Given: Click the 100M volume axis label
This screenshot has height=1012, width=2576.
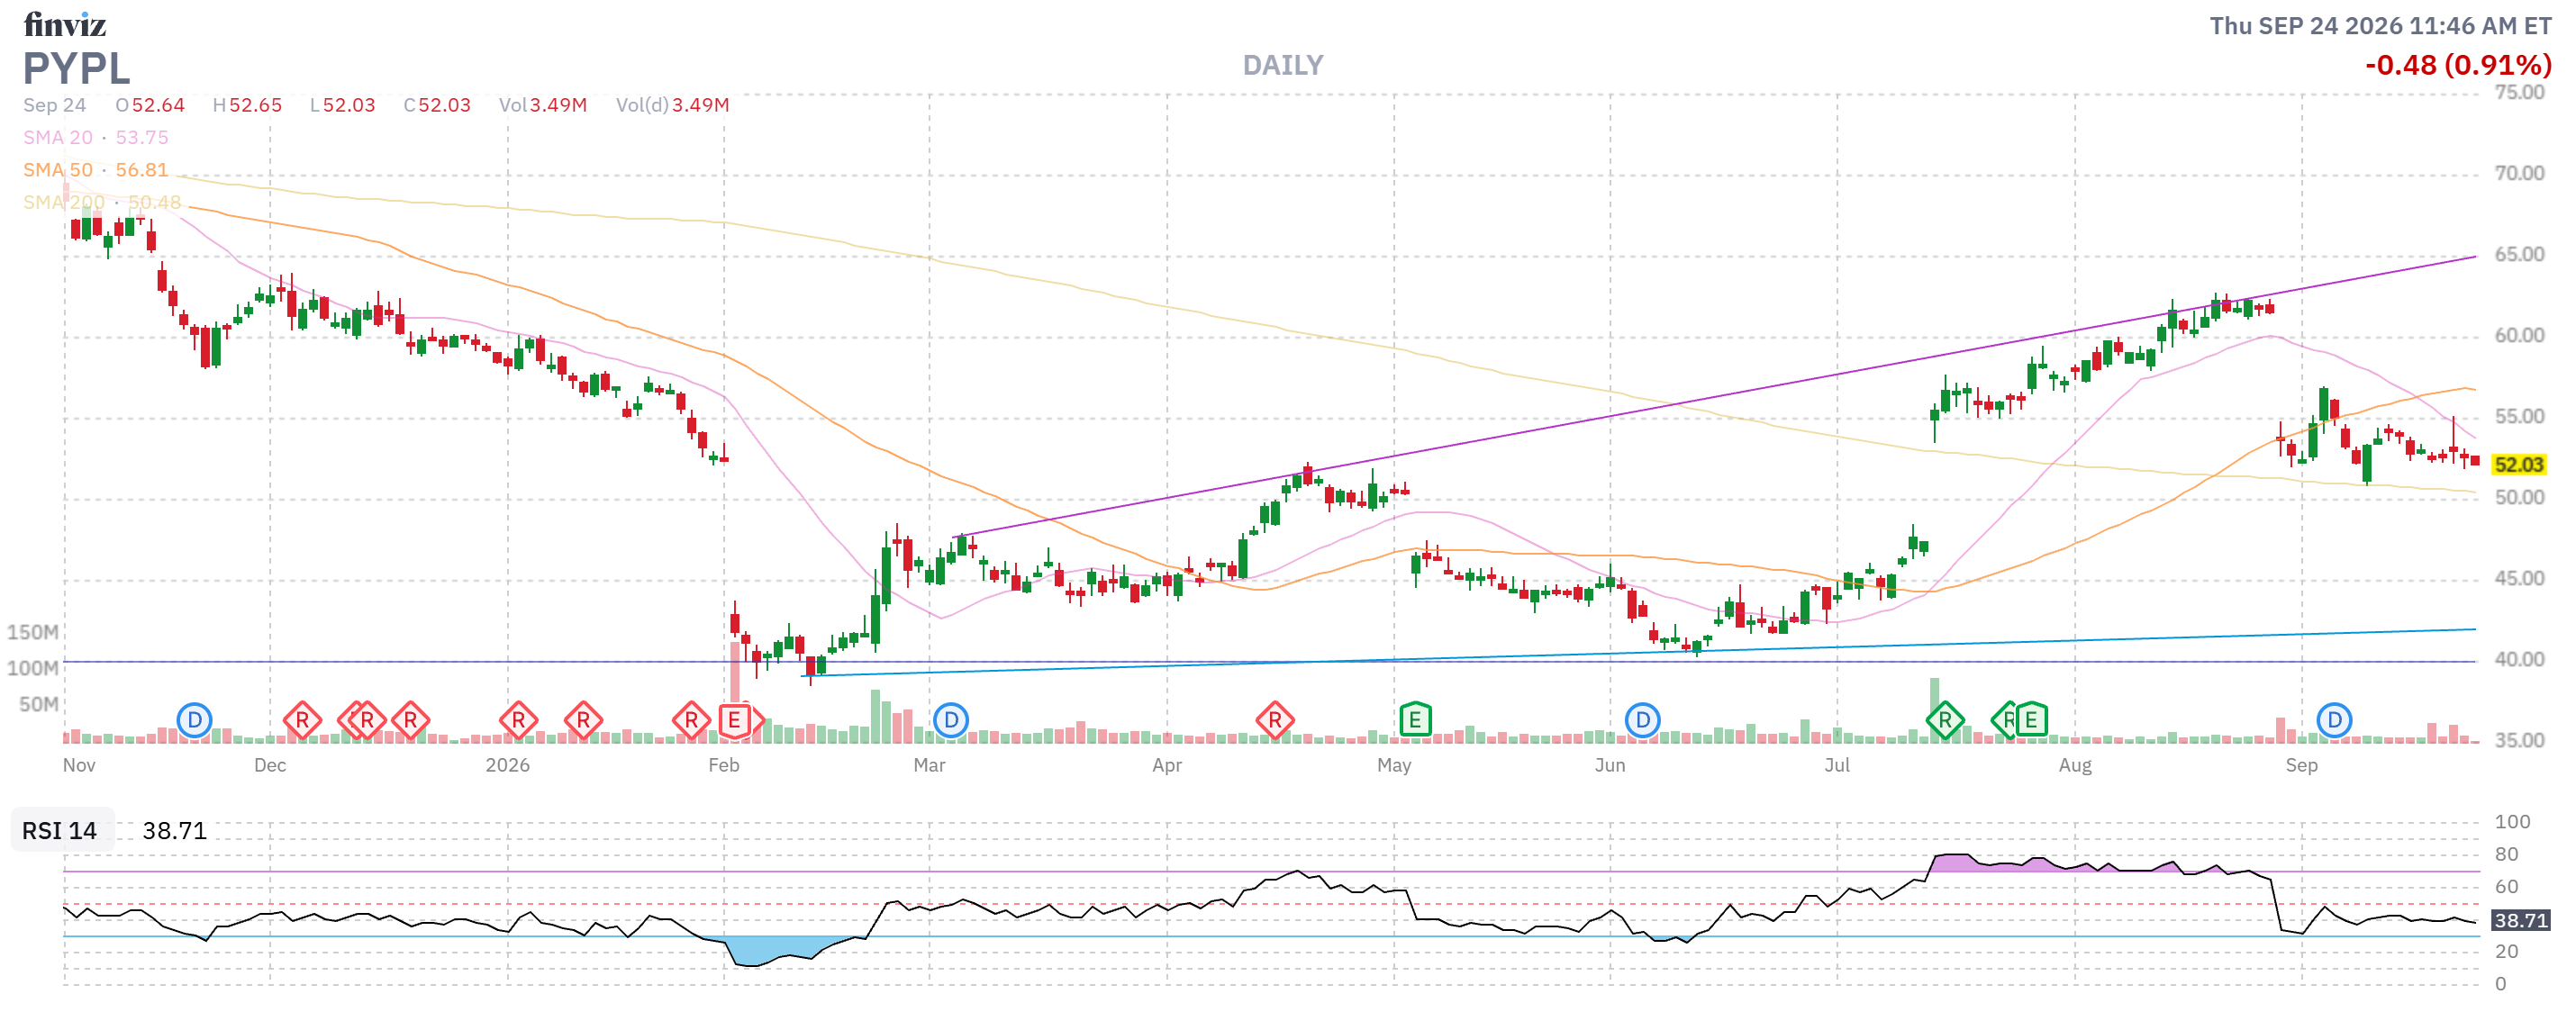Looking at the screenshot, I should pos(32,668).
